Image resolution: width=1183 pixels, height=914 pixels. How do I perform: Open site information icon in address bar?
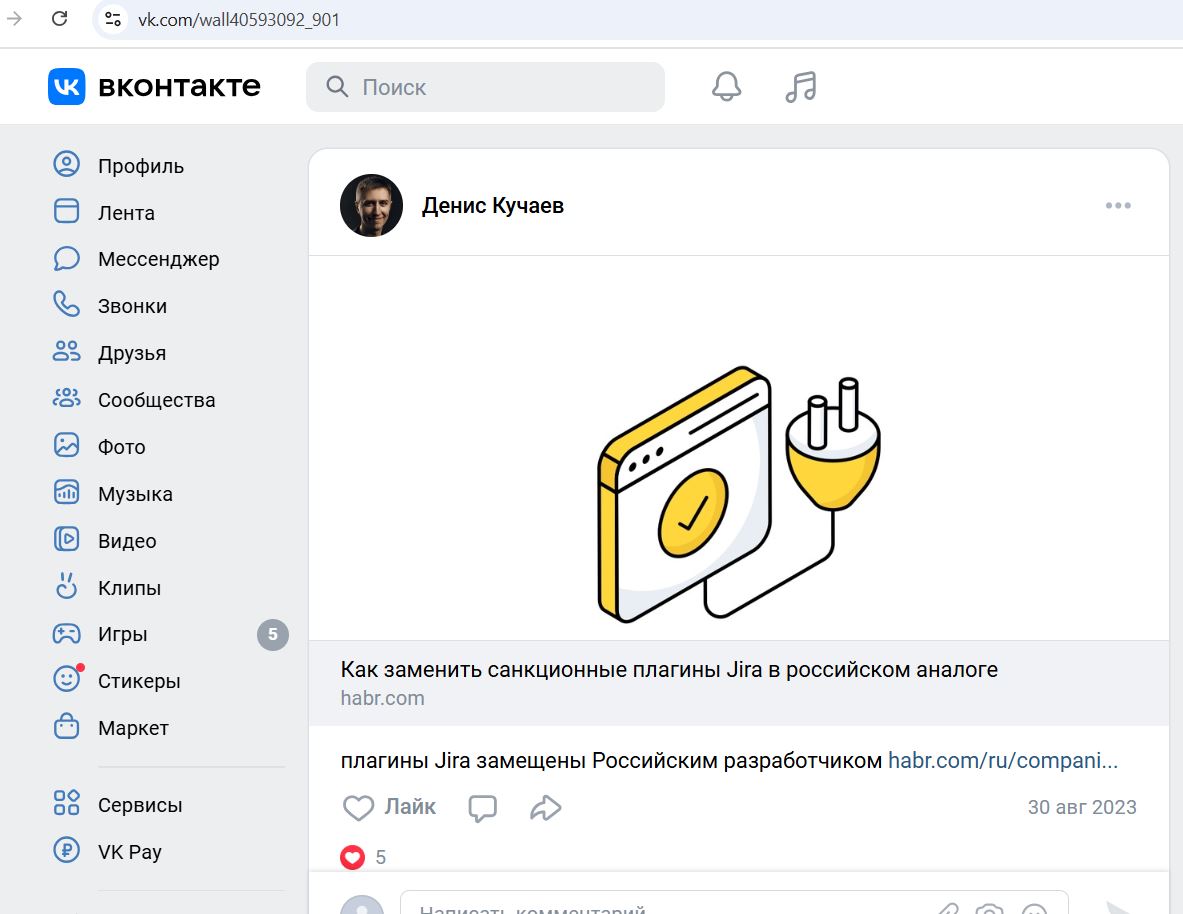113,19
